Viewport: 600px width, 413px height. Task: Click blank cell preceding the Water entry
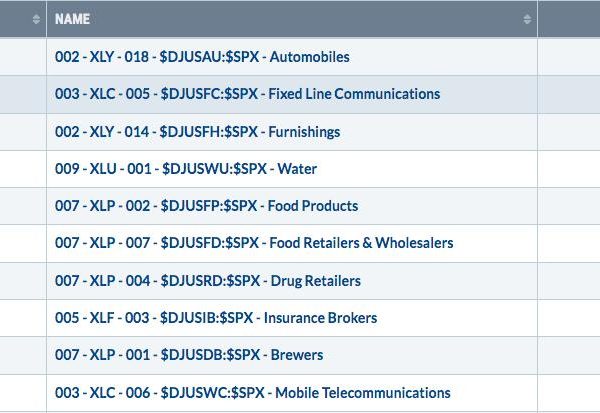coord(23,169)
